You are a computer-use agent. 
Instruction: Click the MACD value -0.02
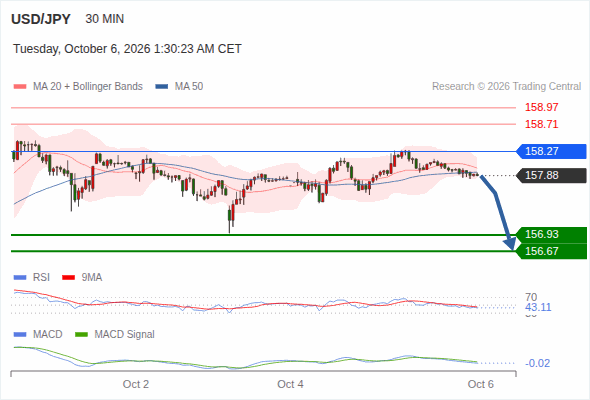538,363
